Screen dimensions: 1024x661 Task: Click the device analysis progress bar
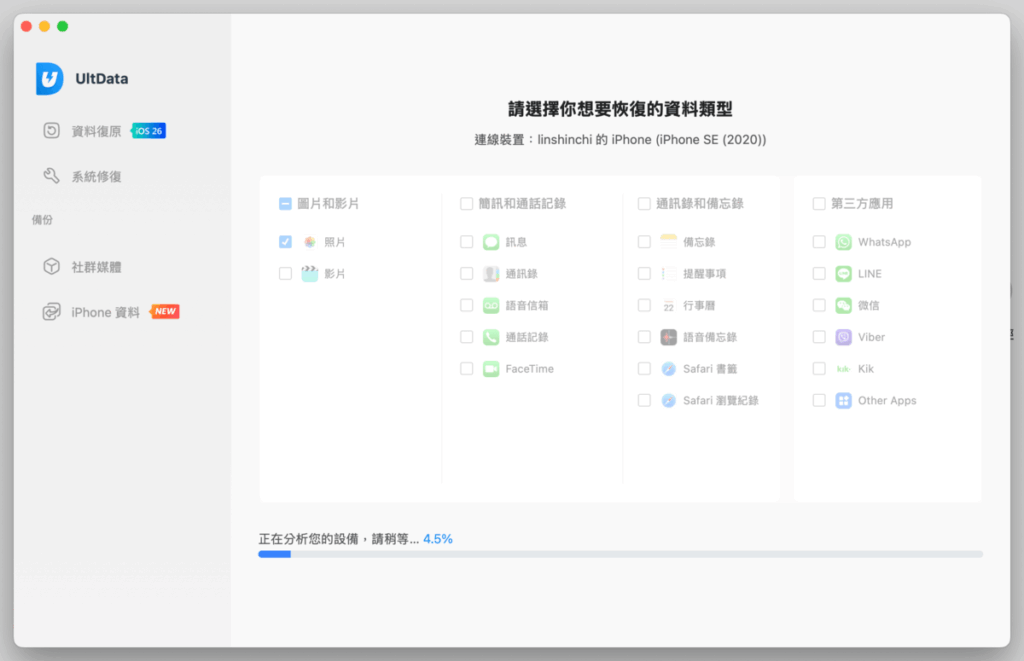[x=620, y=553]
